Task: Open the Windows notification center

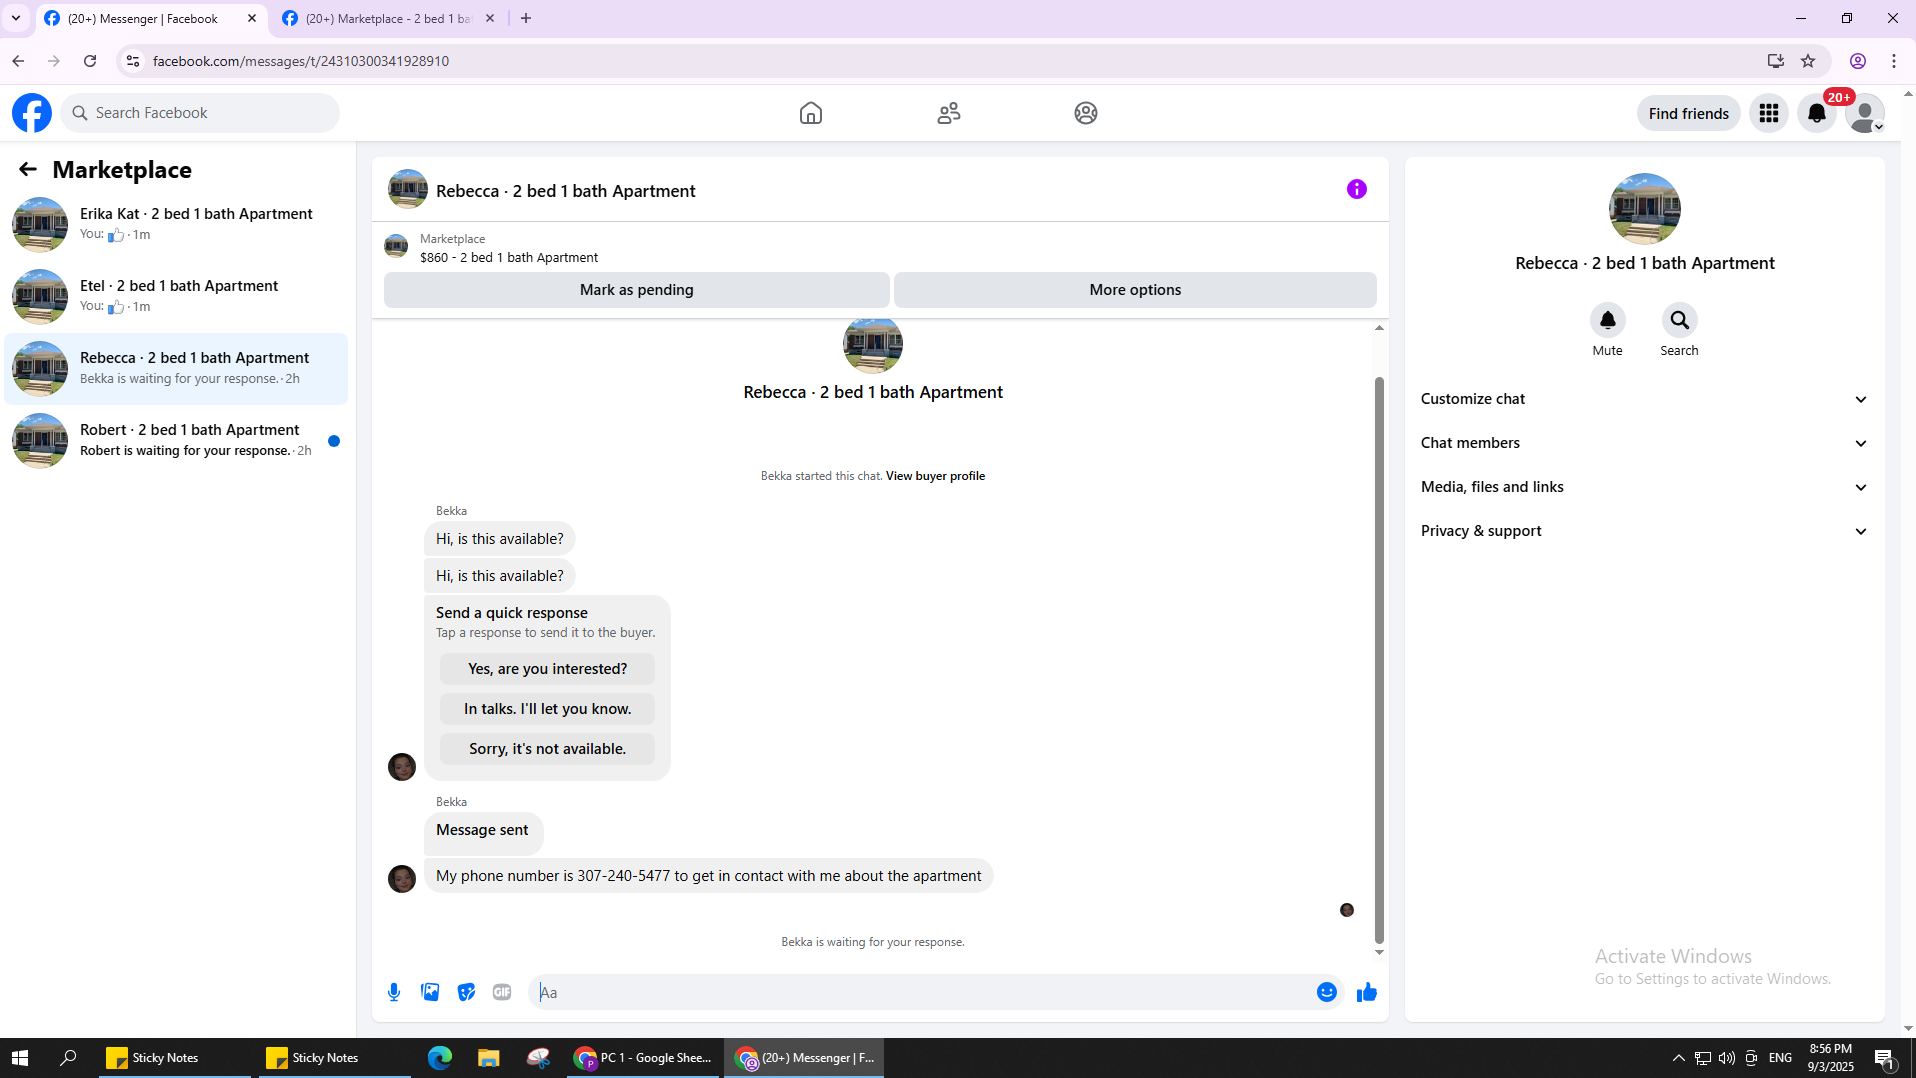Action: point(1885,1057)
